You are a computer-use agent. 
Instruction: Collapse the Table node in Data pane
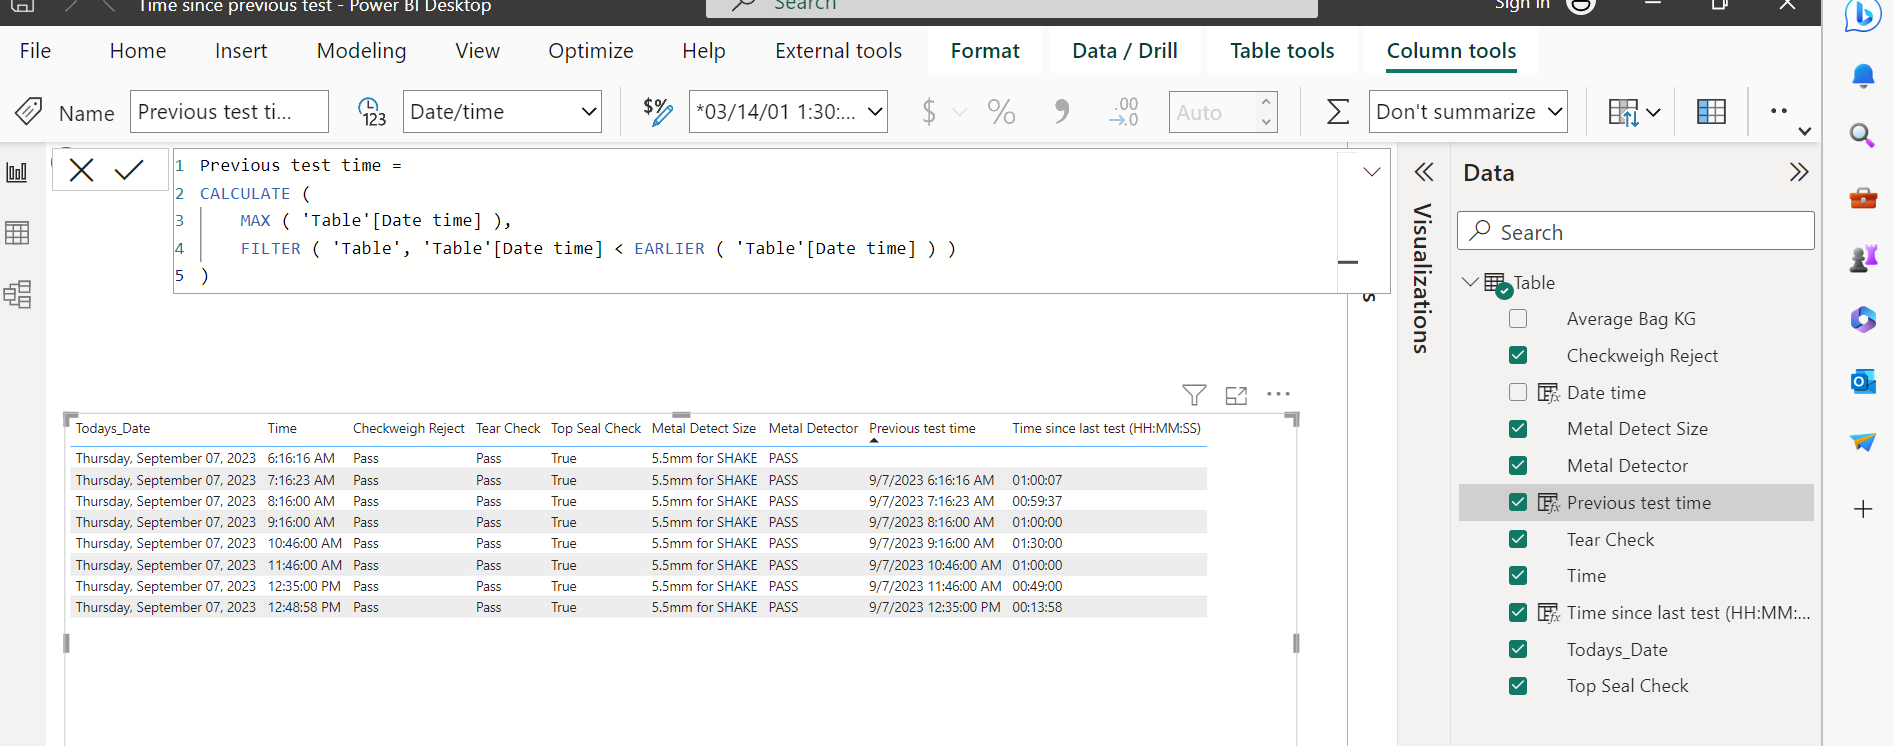coord(1470,283)
